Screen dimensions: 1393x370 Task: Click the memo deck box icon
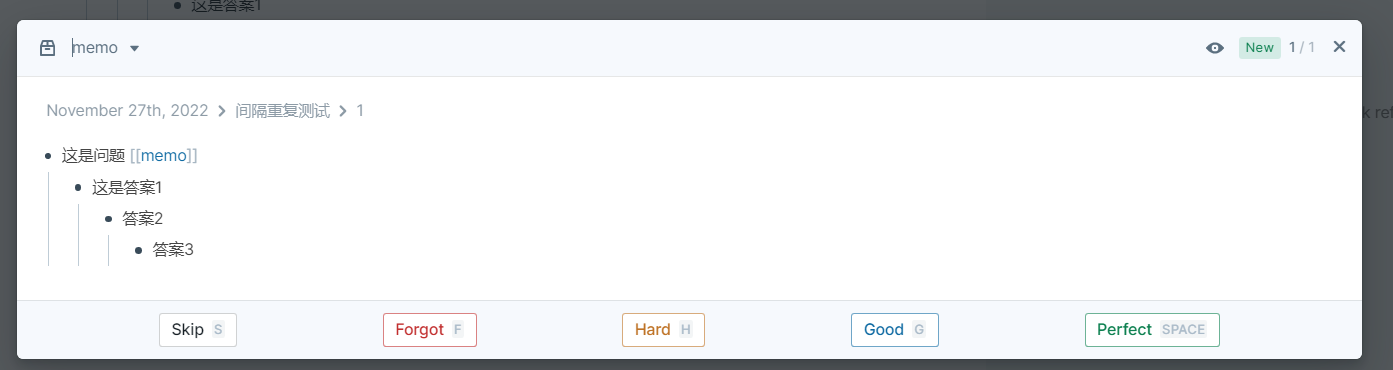pyautogui.click(x=47, y=48)
